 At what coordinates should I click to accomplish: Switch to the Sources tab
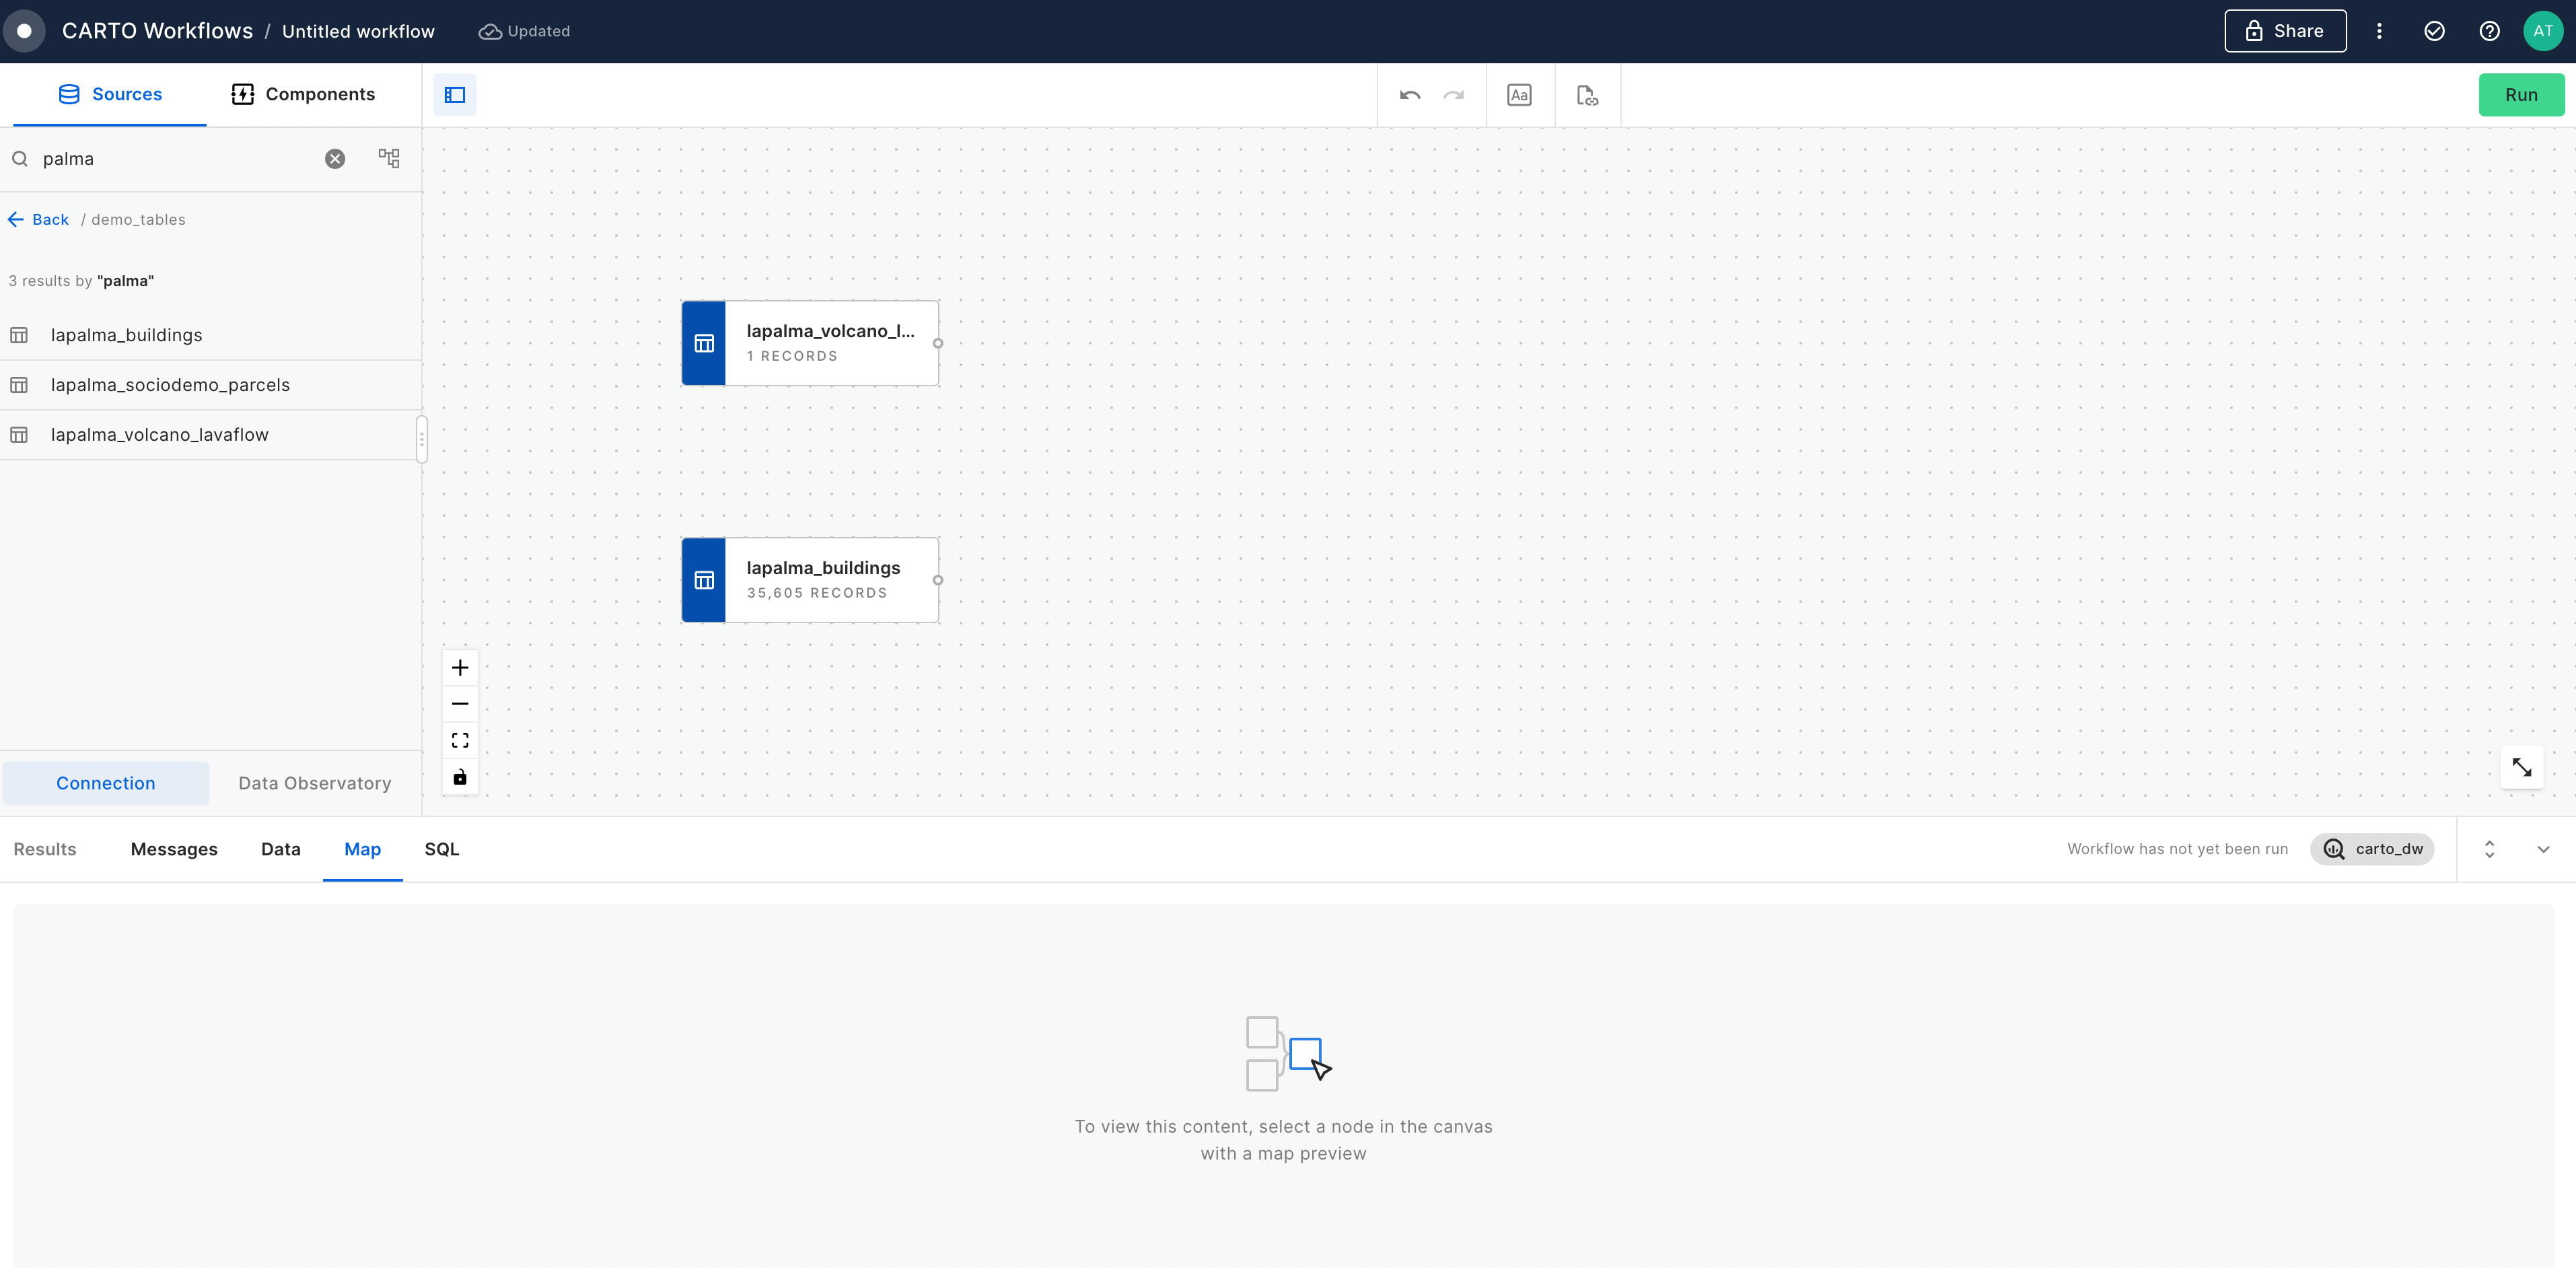[109, 94]
